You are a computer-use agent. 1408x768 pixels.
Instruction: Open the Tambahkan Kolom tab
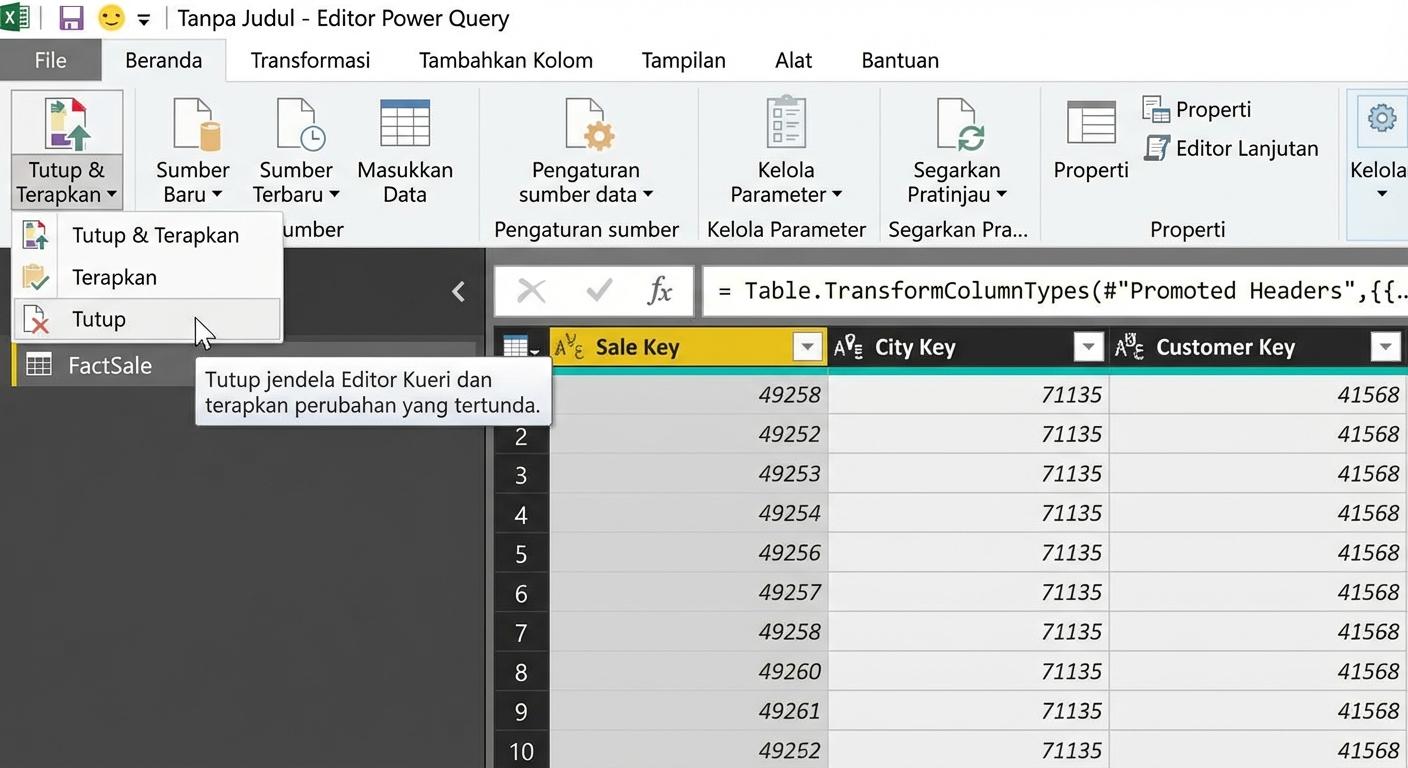tap(505, 60)
